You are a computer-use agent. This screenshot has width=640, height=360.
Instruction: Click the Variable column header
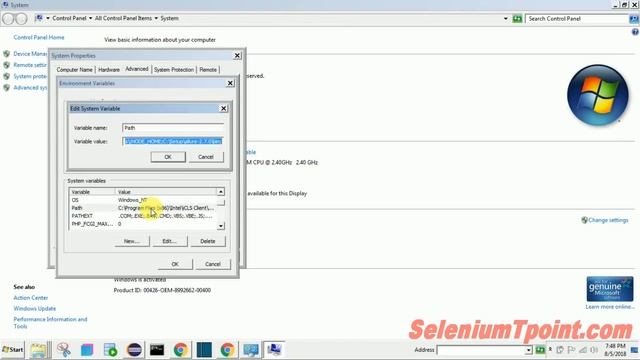pos(93,192)
